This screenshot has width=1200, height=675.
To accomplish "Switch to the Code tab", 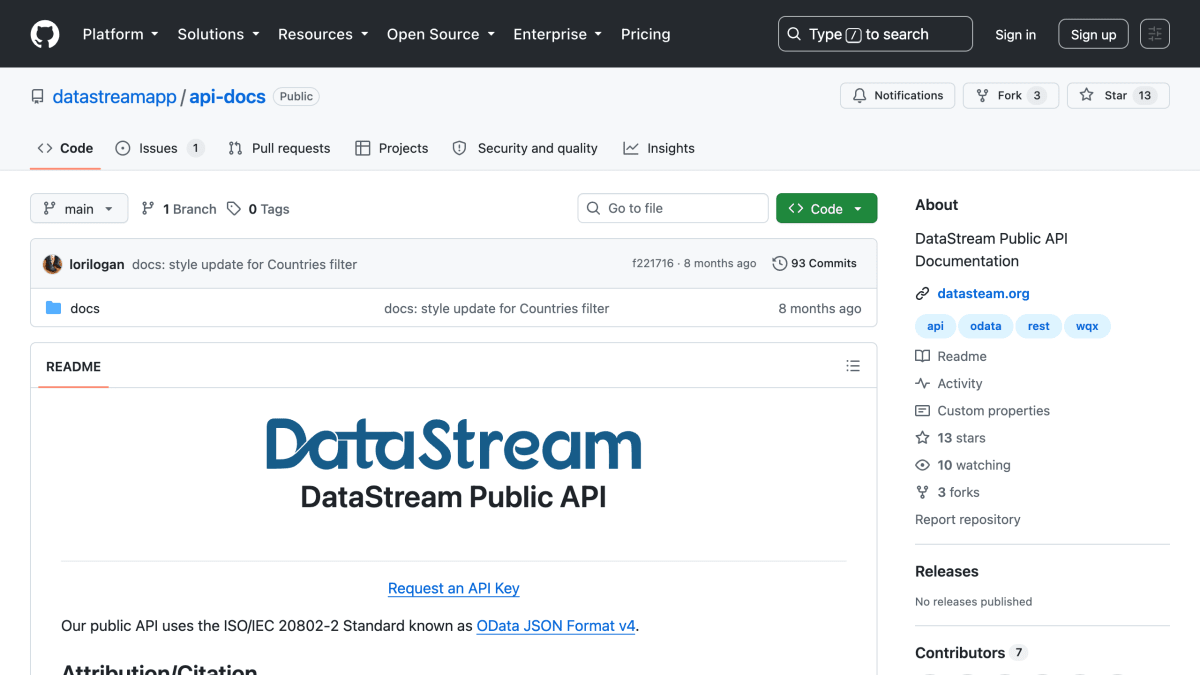I will [x=65, y=148].
